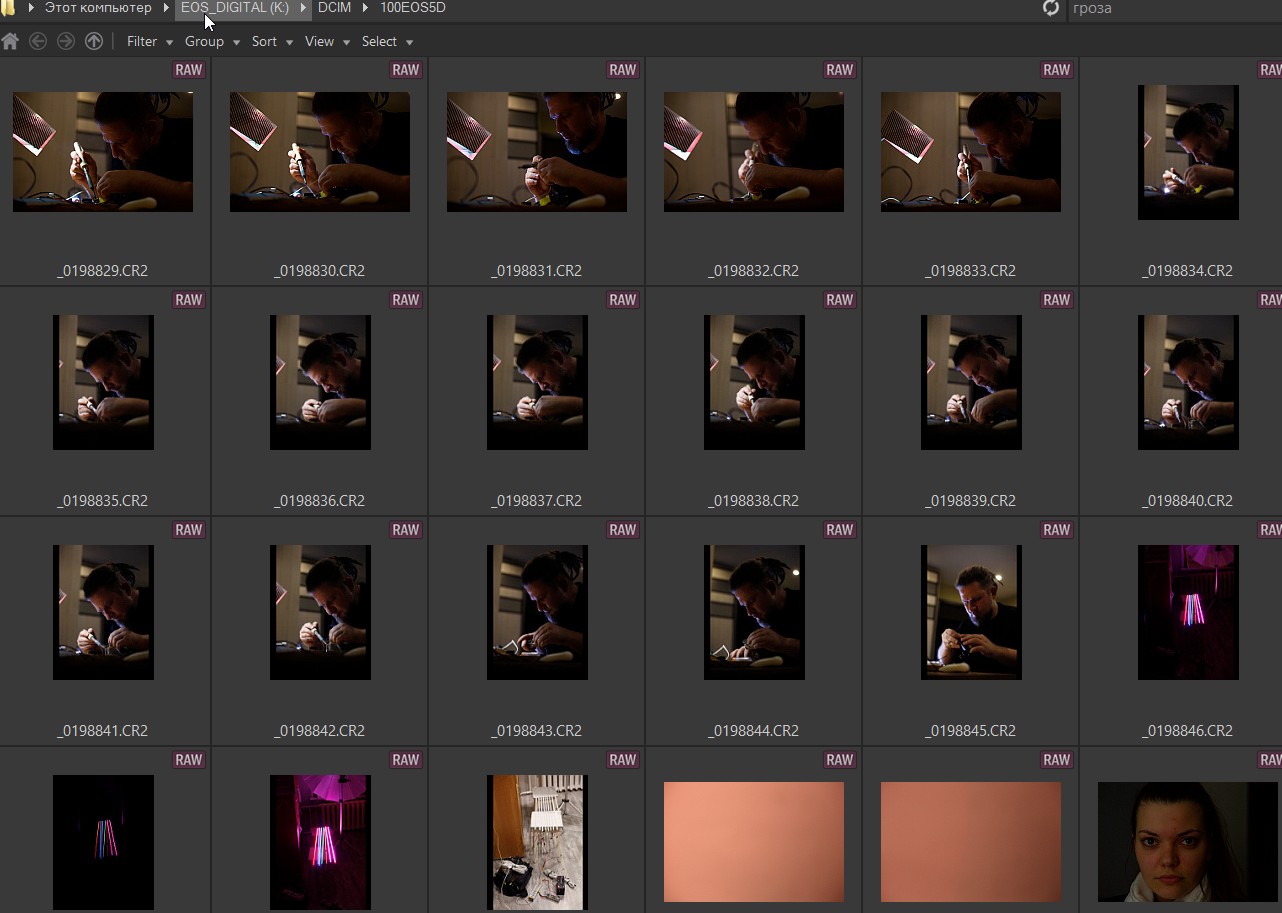This screenshot has width=1282, height=913.
Task: Select thumbnail _0198836.CR2
Action: coord(320,382)
